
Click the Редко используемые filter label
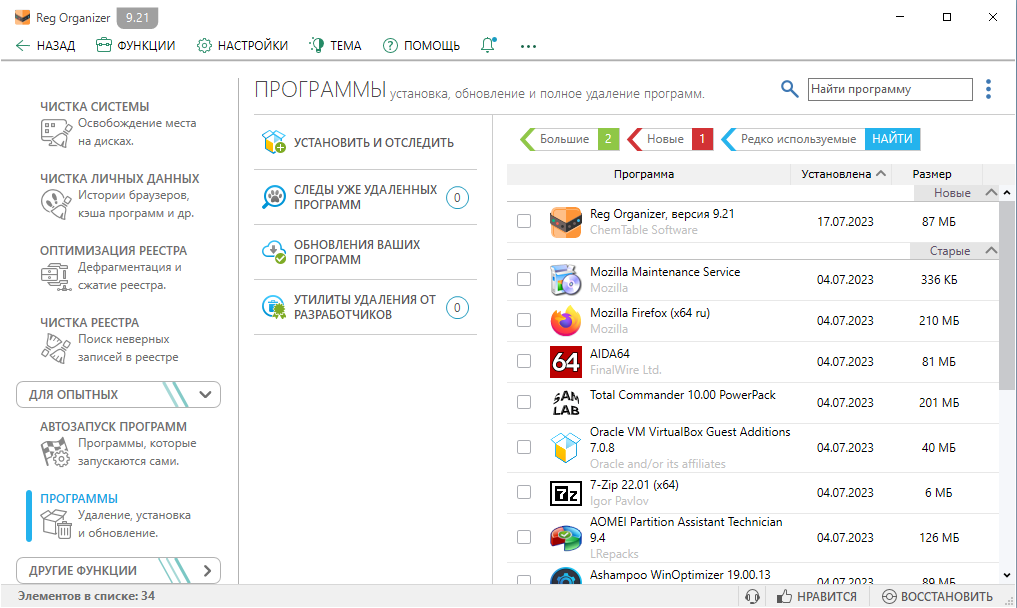point(798,139)
